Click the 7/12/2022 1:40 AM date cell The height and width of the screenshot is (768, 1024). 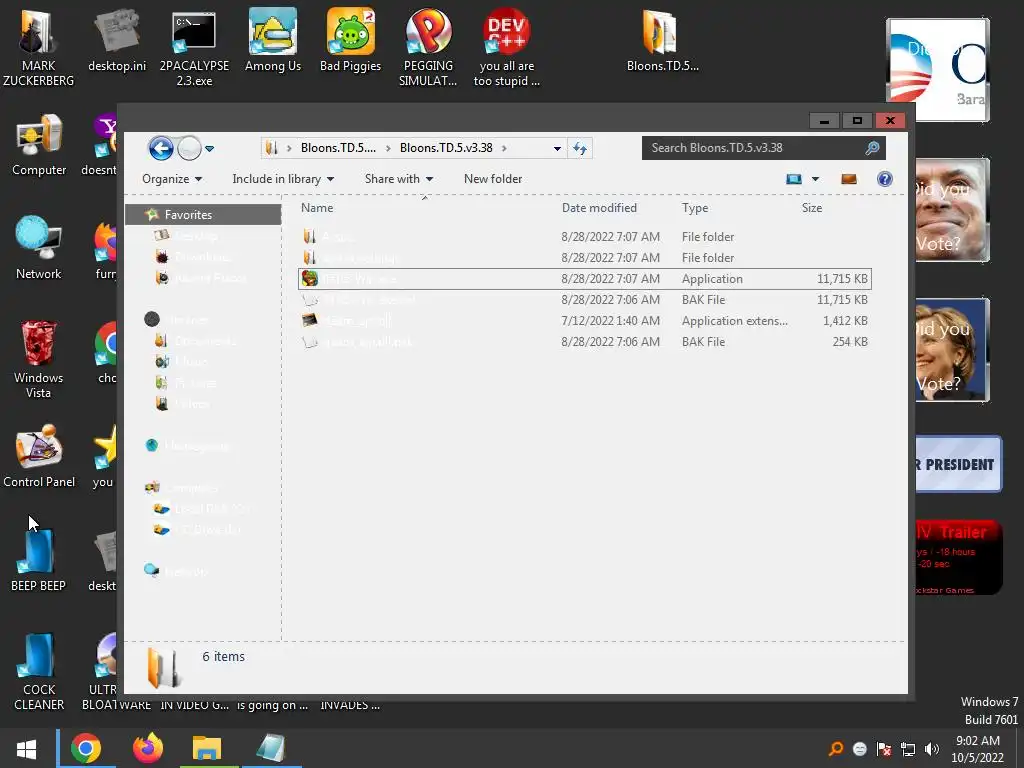[610, 321]
